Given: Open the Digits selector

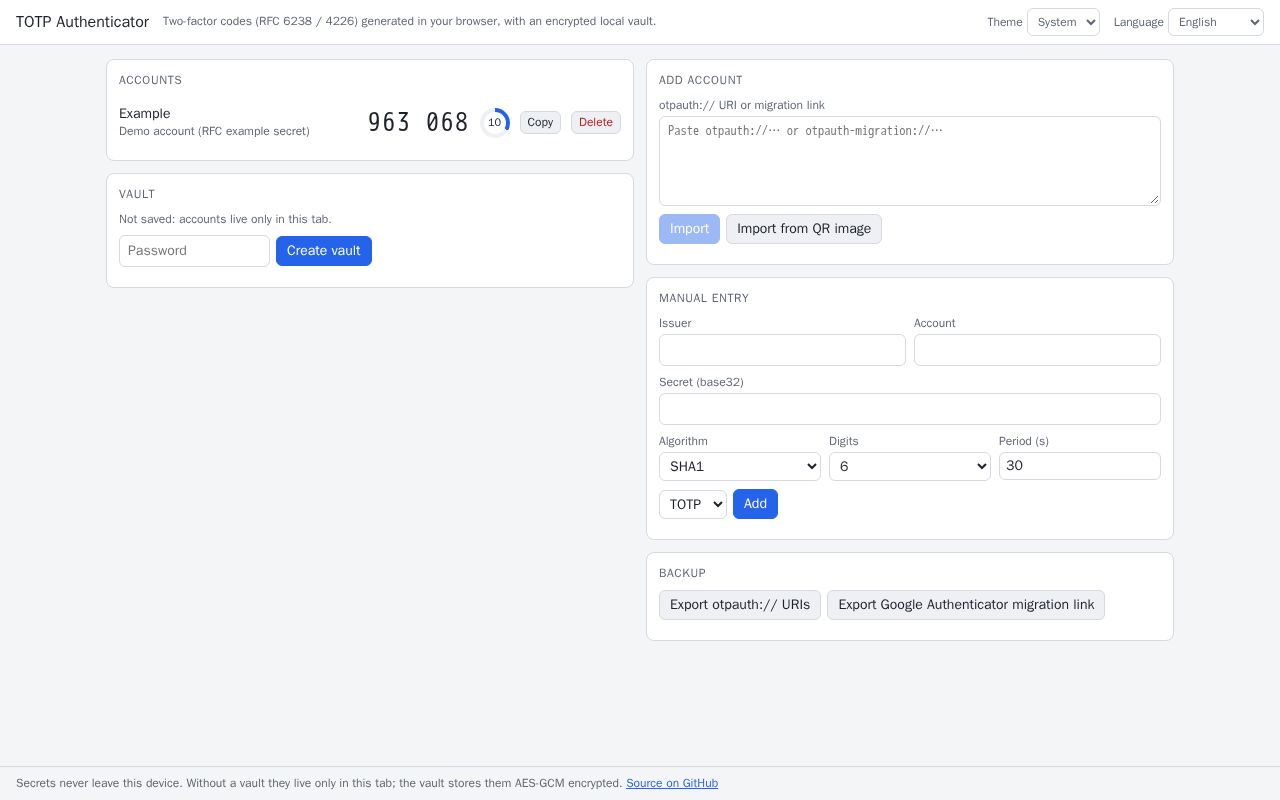Looking at the screenshot, I should (x=910, y=466).
